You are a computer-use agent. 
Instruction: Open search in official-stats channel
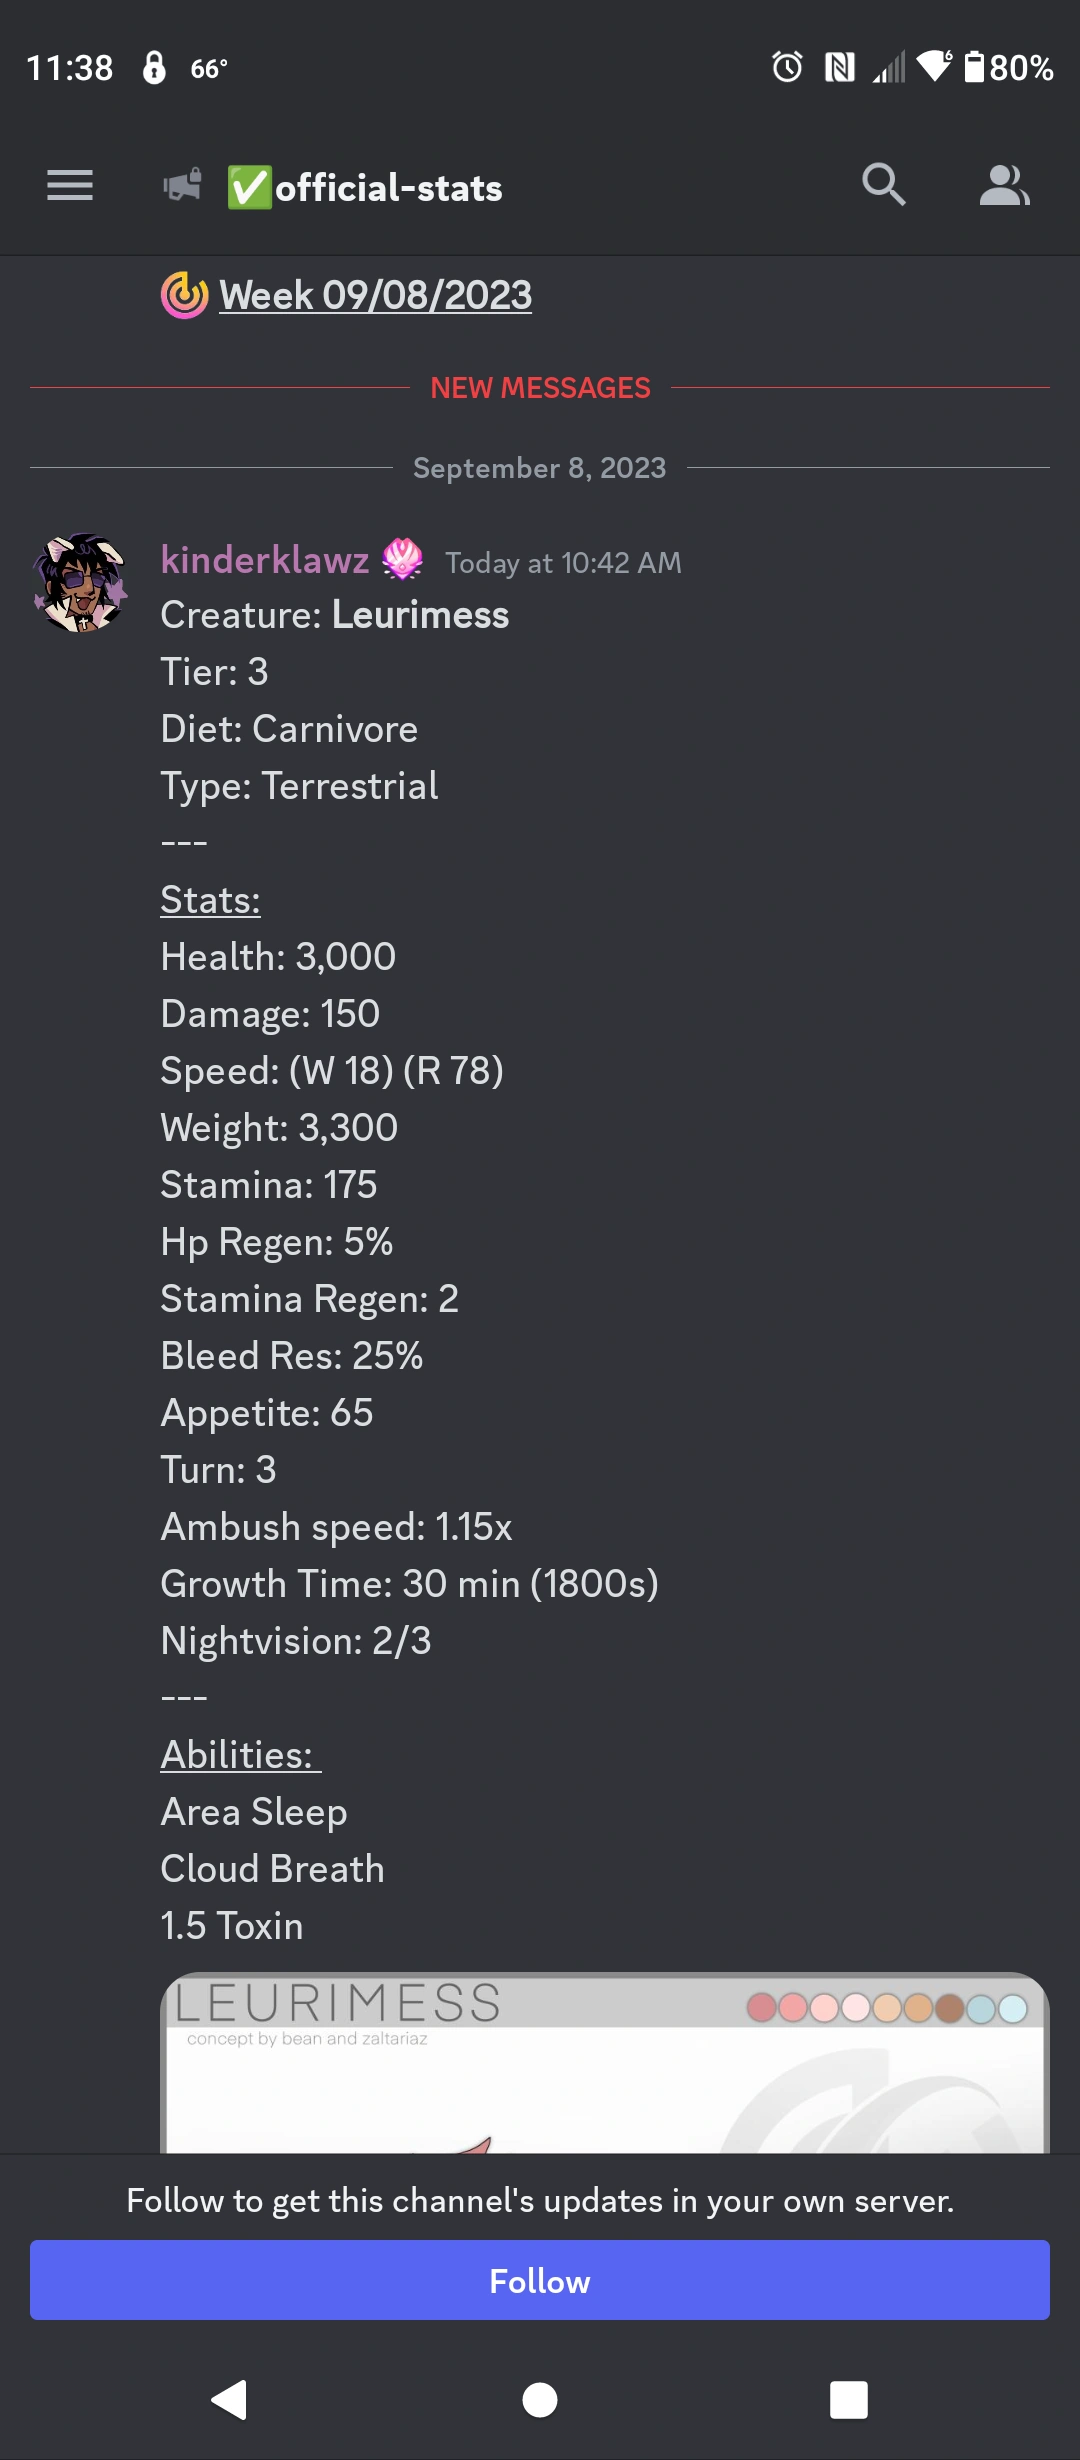(882, 186)
